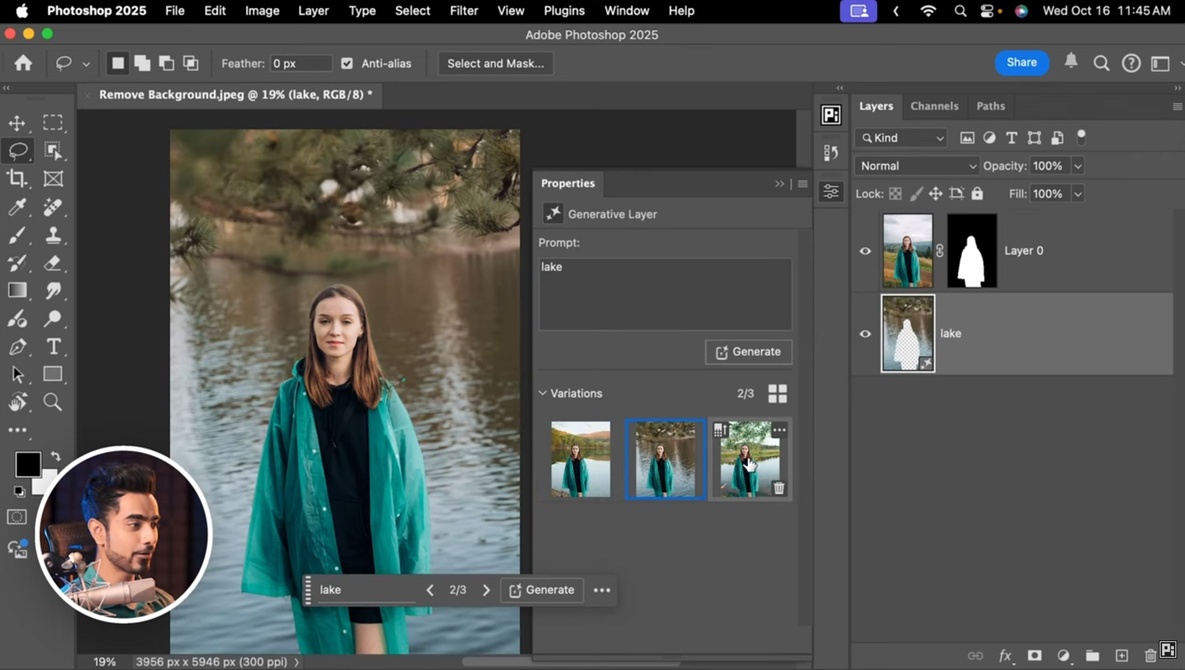The image size is (1185, 670).
Task: Switch to the Channels tab
Action: (934, 106)
